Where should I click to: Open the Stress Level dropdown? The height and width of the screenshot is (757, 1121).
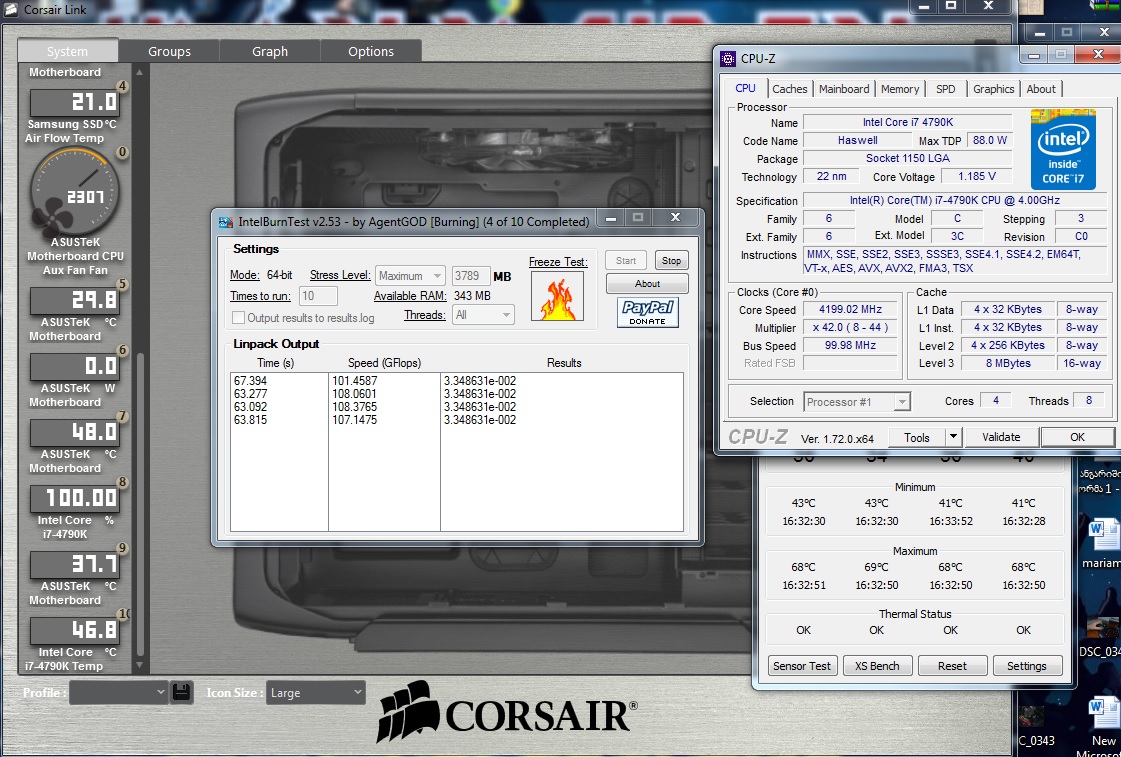(x=411, y=276)
